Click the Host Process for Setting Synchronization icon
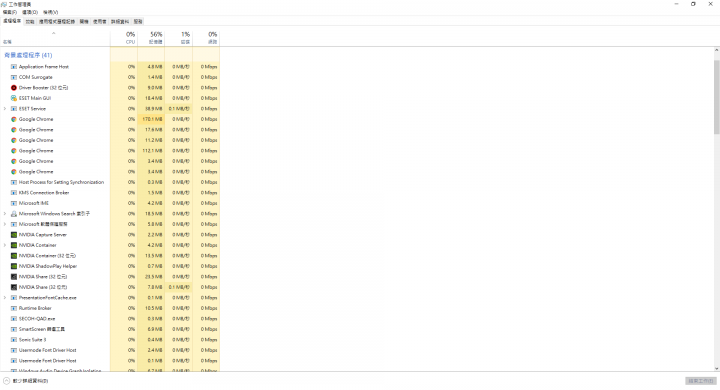 (x=14, y=182)
